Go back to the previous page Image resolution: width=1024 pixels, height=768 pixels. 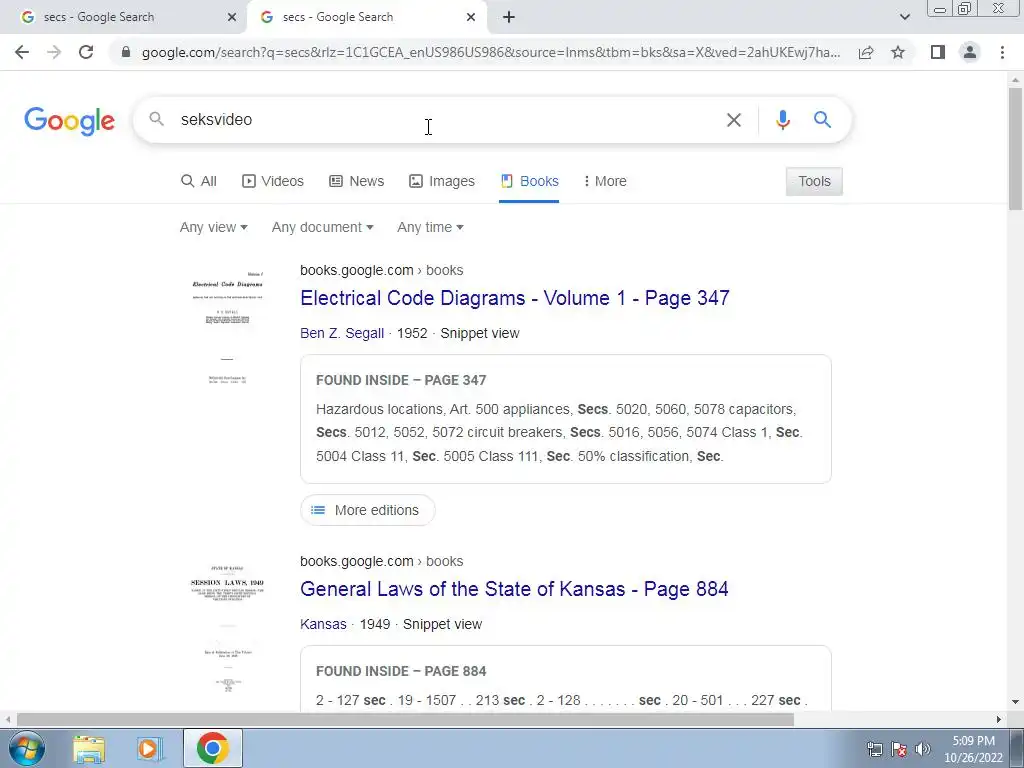(22, 52)
